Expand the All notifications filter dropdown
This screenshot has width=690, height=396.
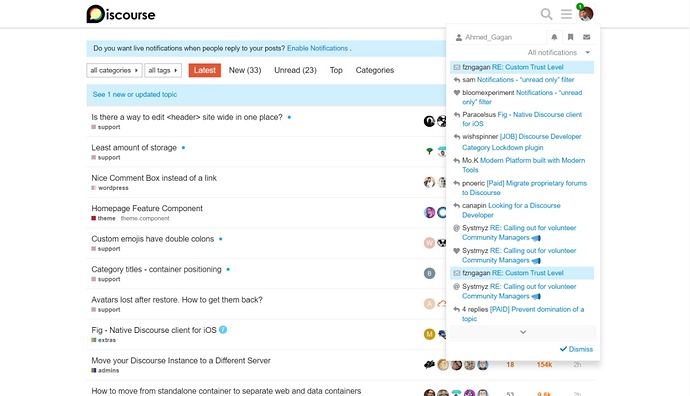click(x=559, y=52)
